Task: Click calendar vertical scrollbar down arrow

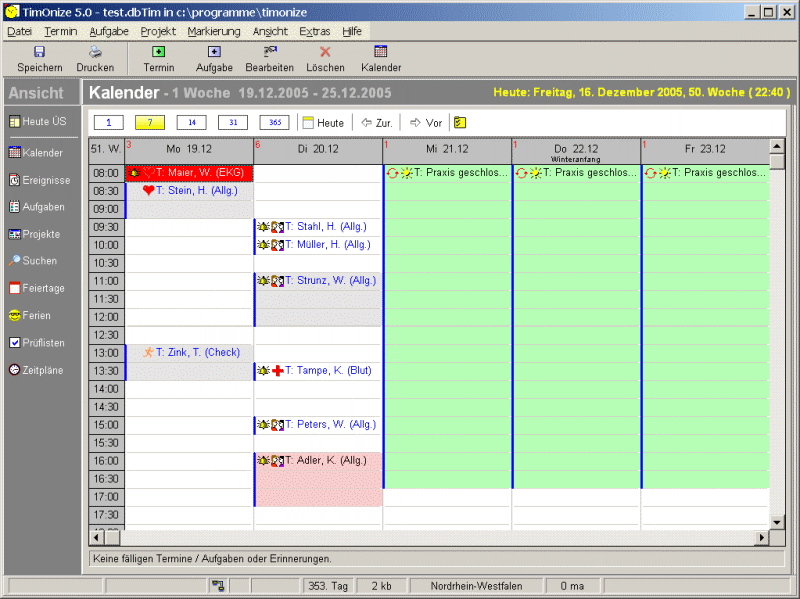Action: (x=777, y=522)
